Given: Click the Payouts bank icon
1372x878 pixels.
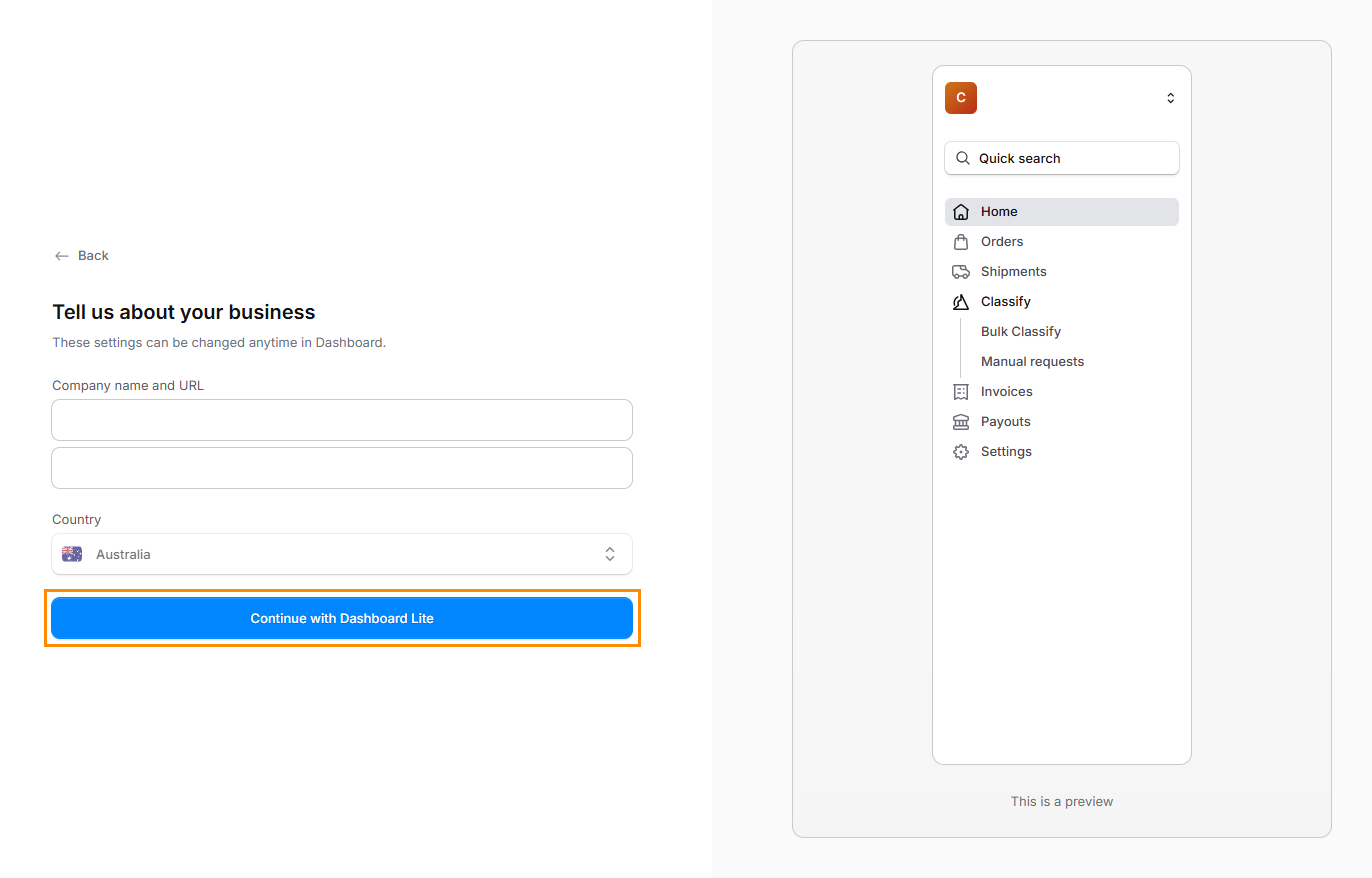Looking at the screenshot, I should [x=961, y=422].
